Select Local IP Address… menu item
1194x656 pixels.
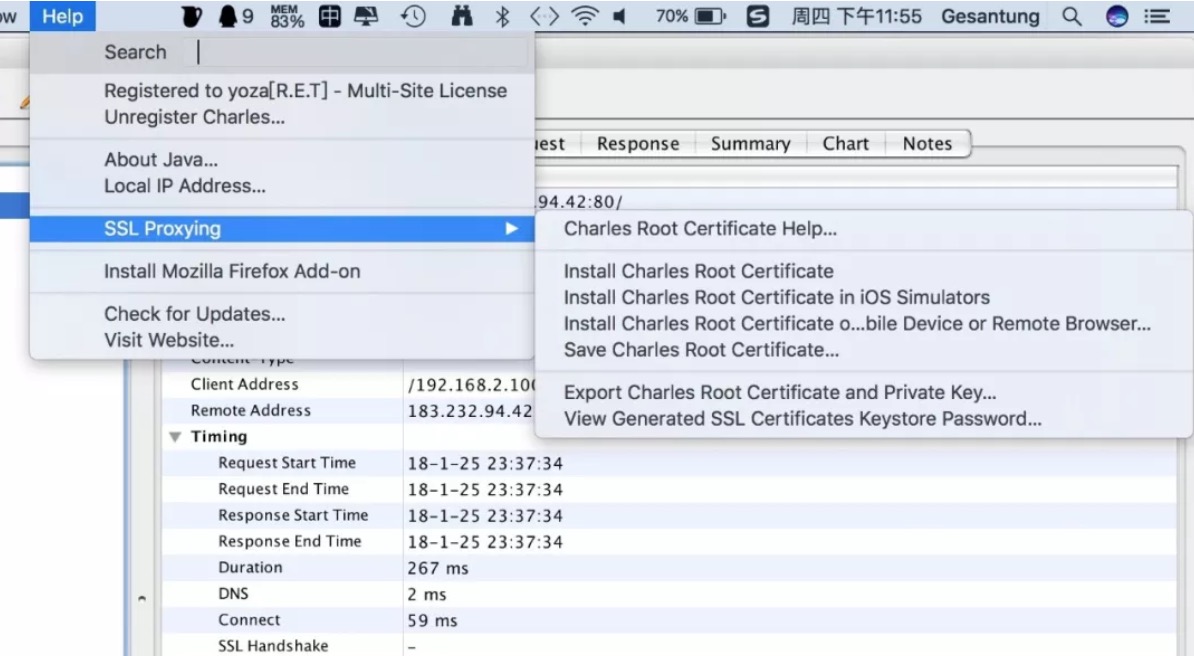point(185,186)
